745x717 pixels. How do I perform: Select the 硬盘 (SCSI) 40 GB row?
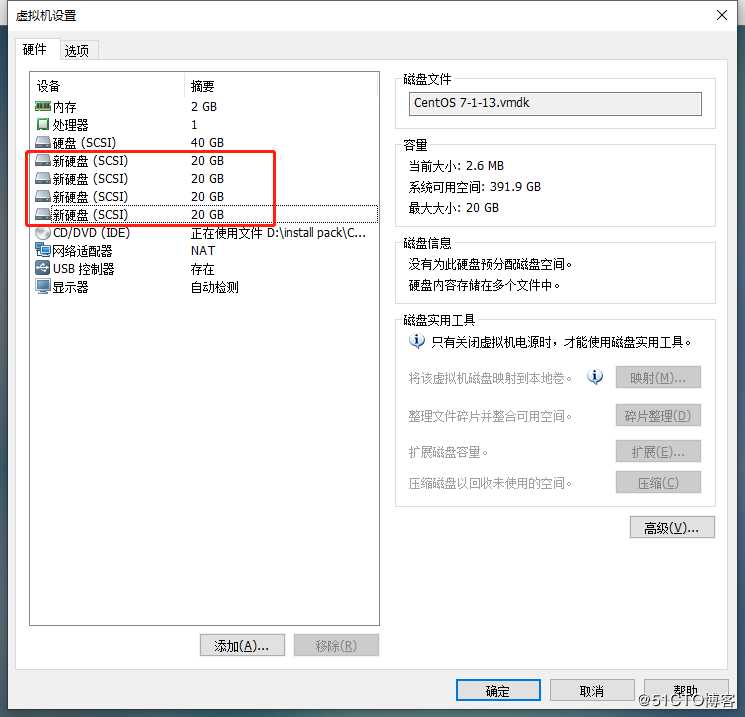204,143
